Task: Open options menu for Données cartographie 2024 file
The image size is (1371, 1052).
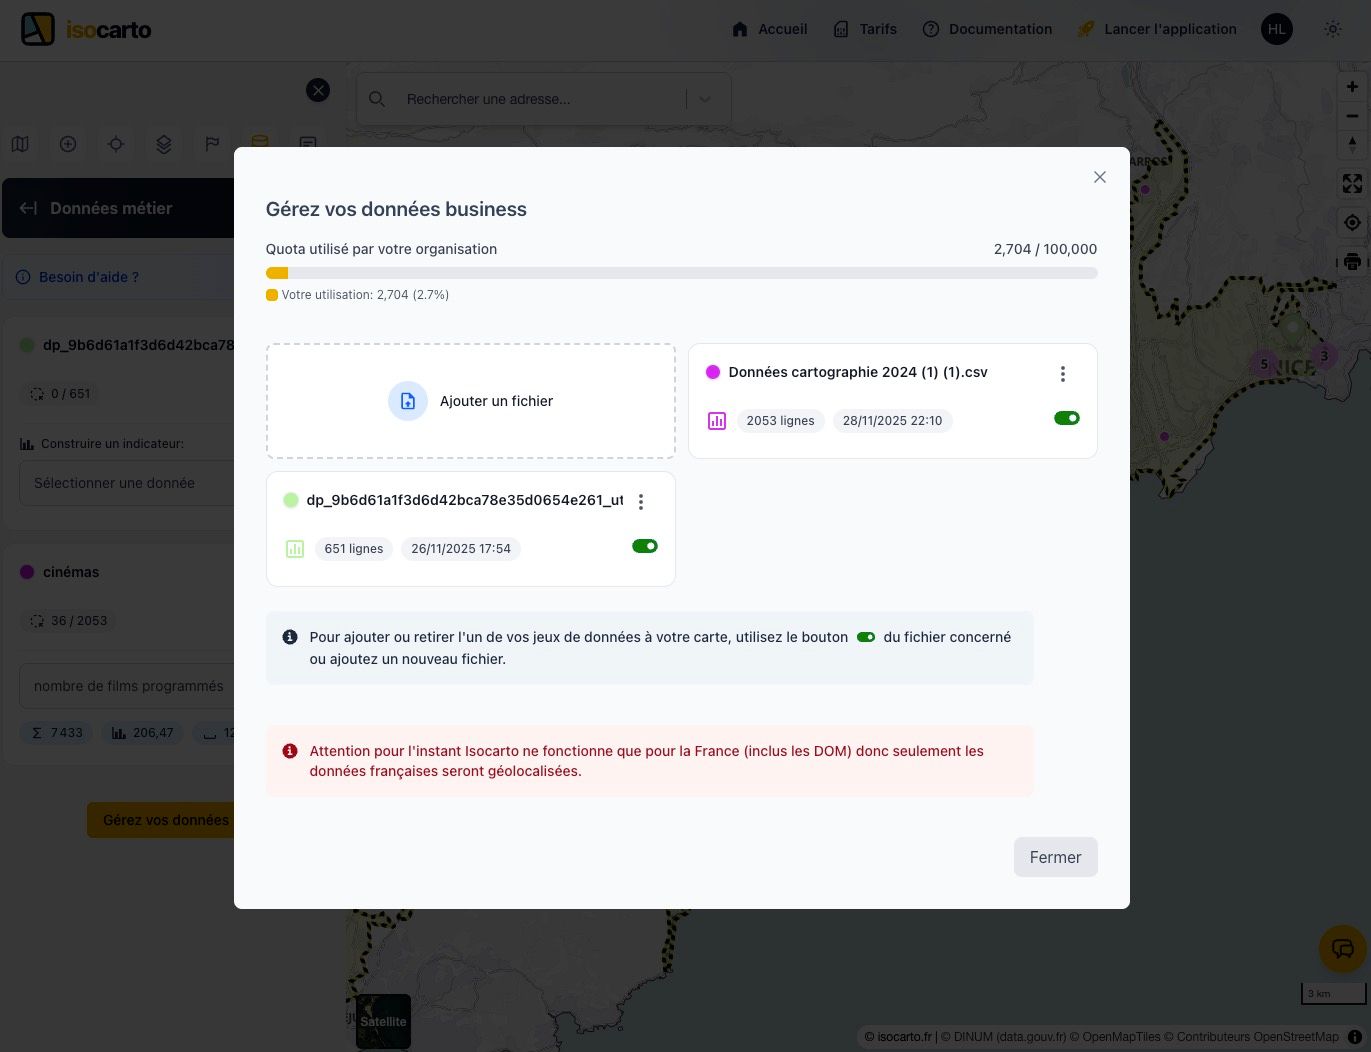Action: point(1062,373)
